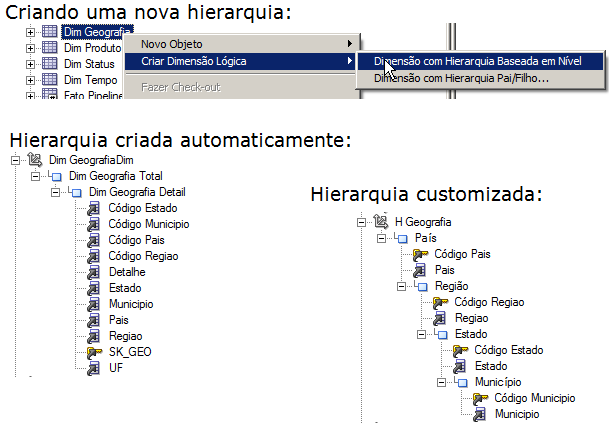Collapse the Estado level node

420,334
